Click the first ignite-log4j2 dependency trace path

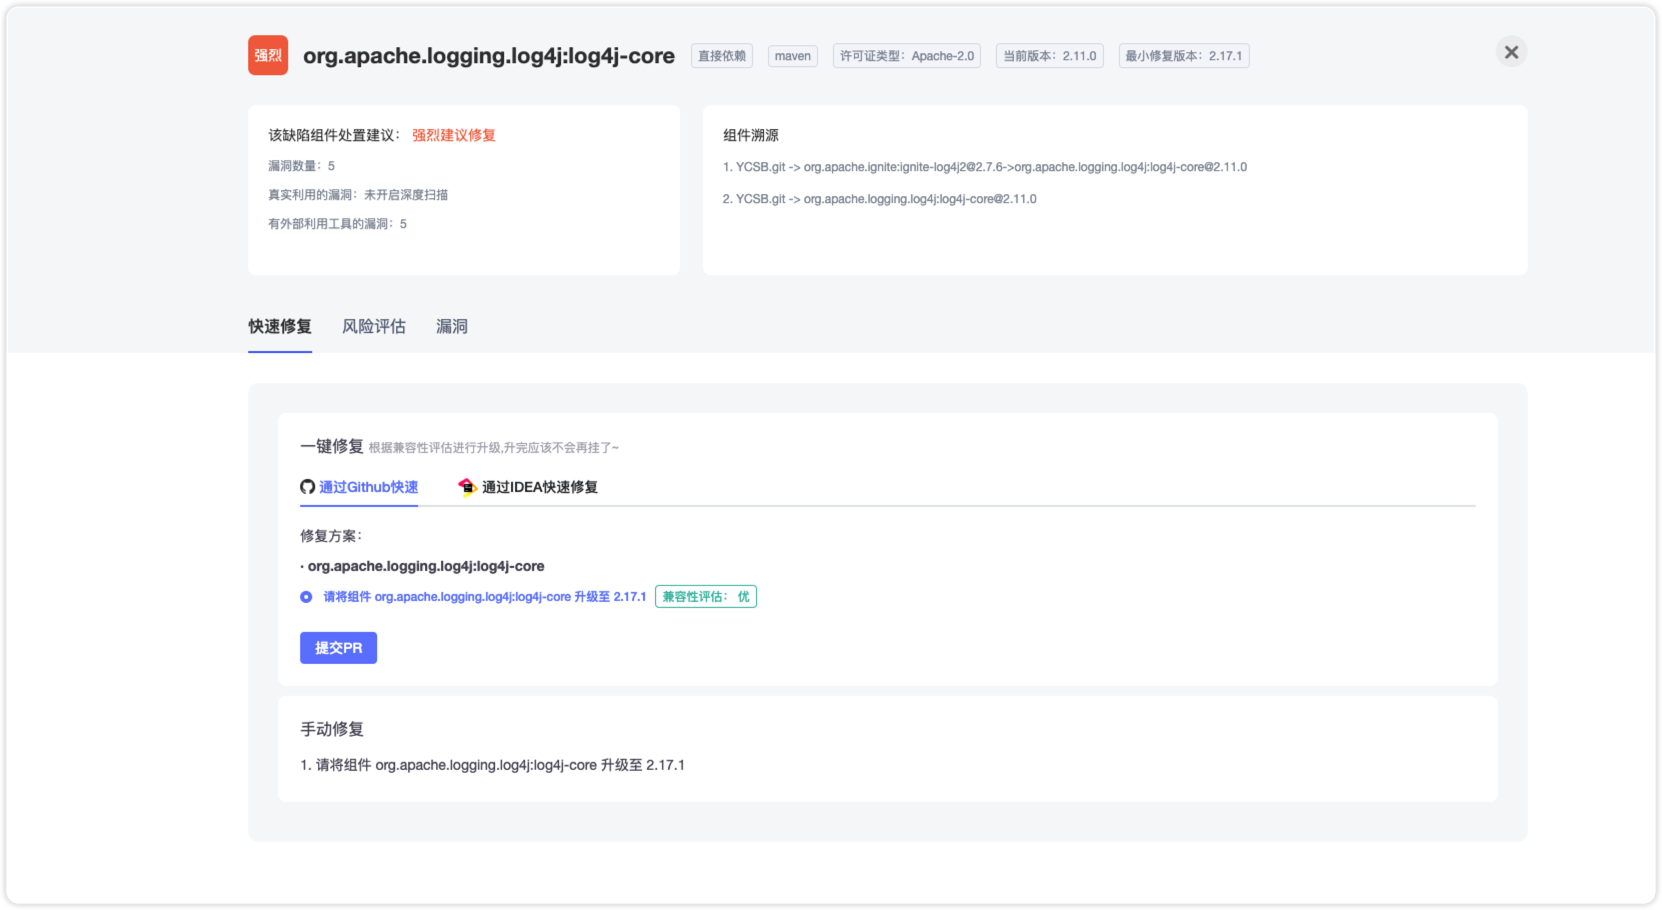985,167
